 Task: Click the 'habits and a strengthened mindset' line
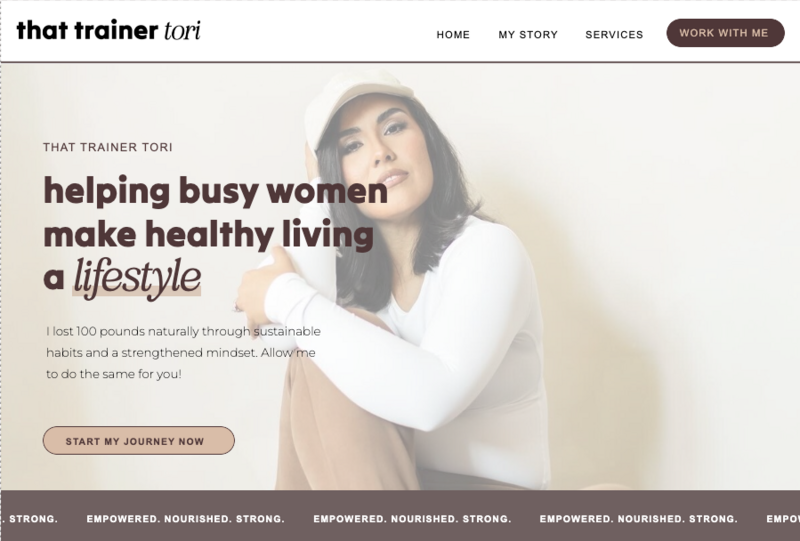(x=181, y=353)
